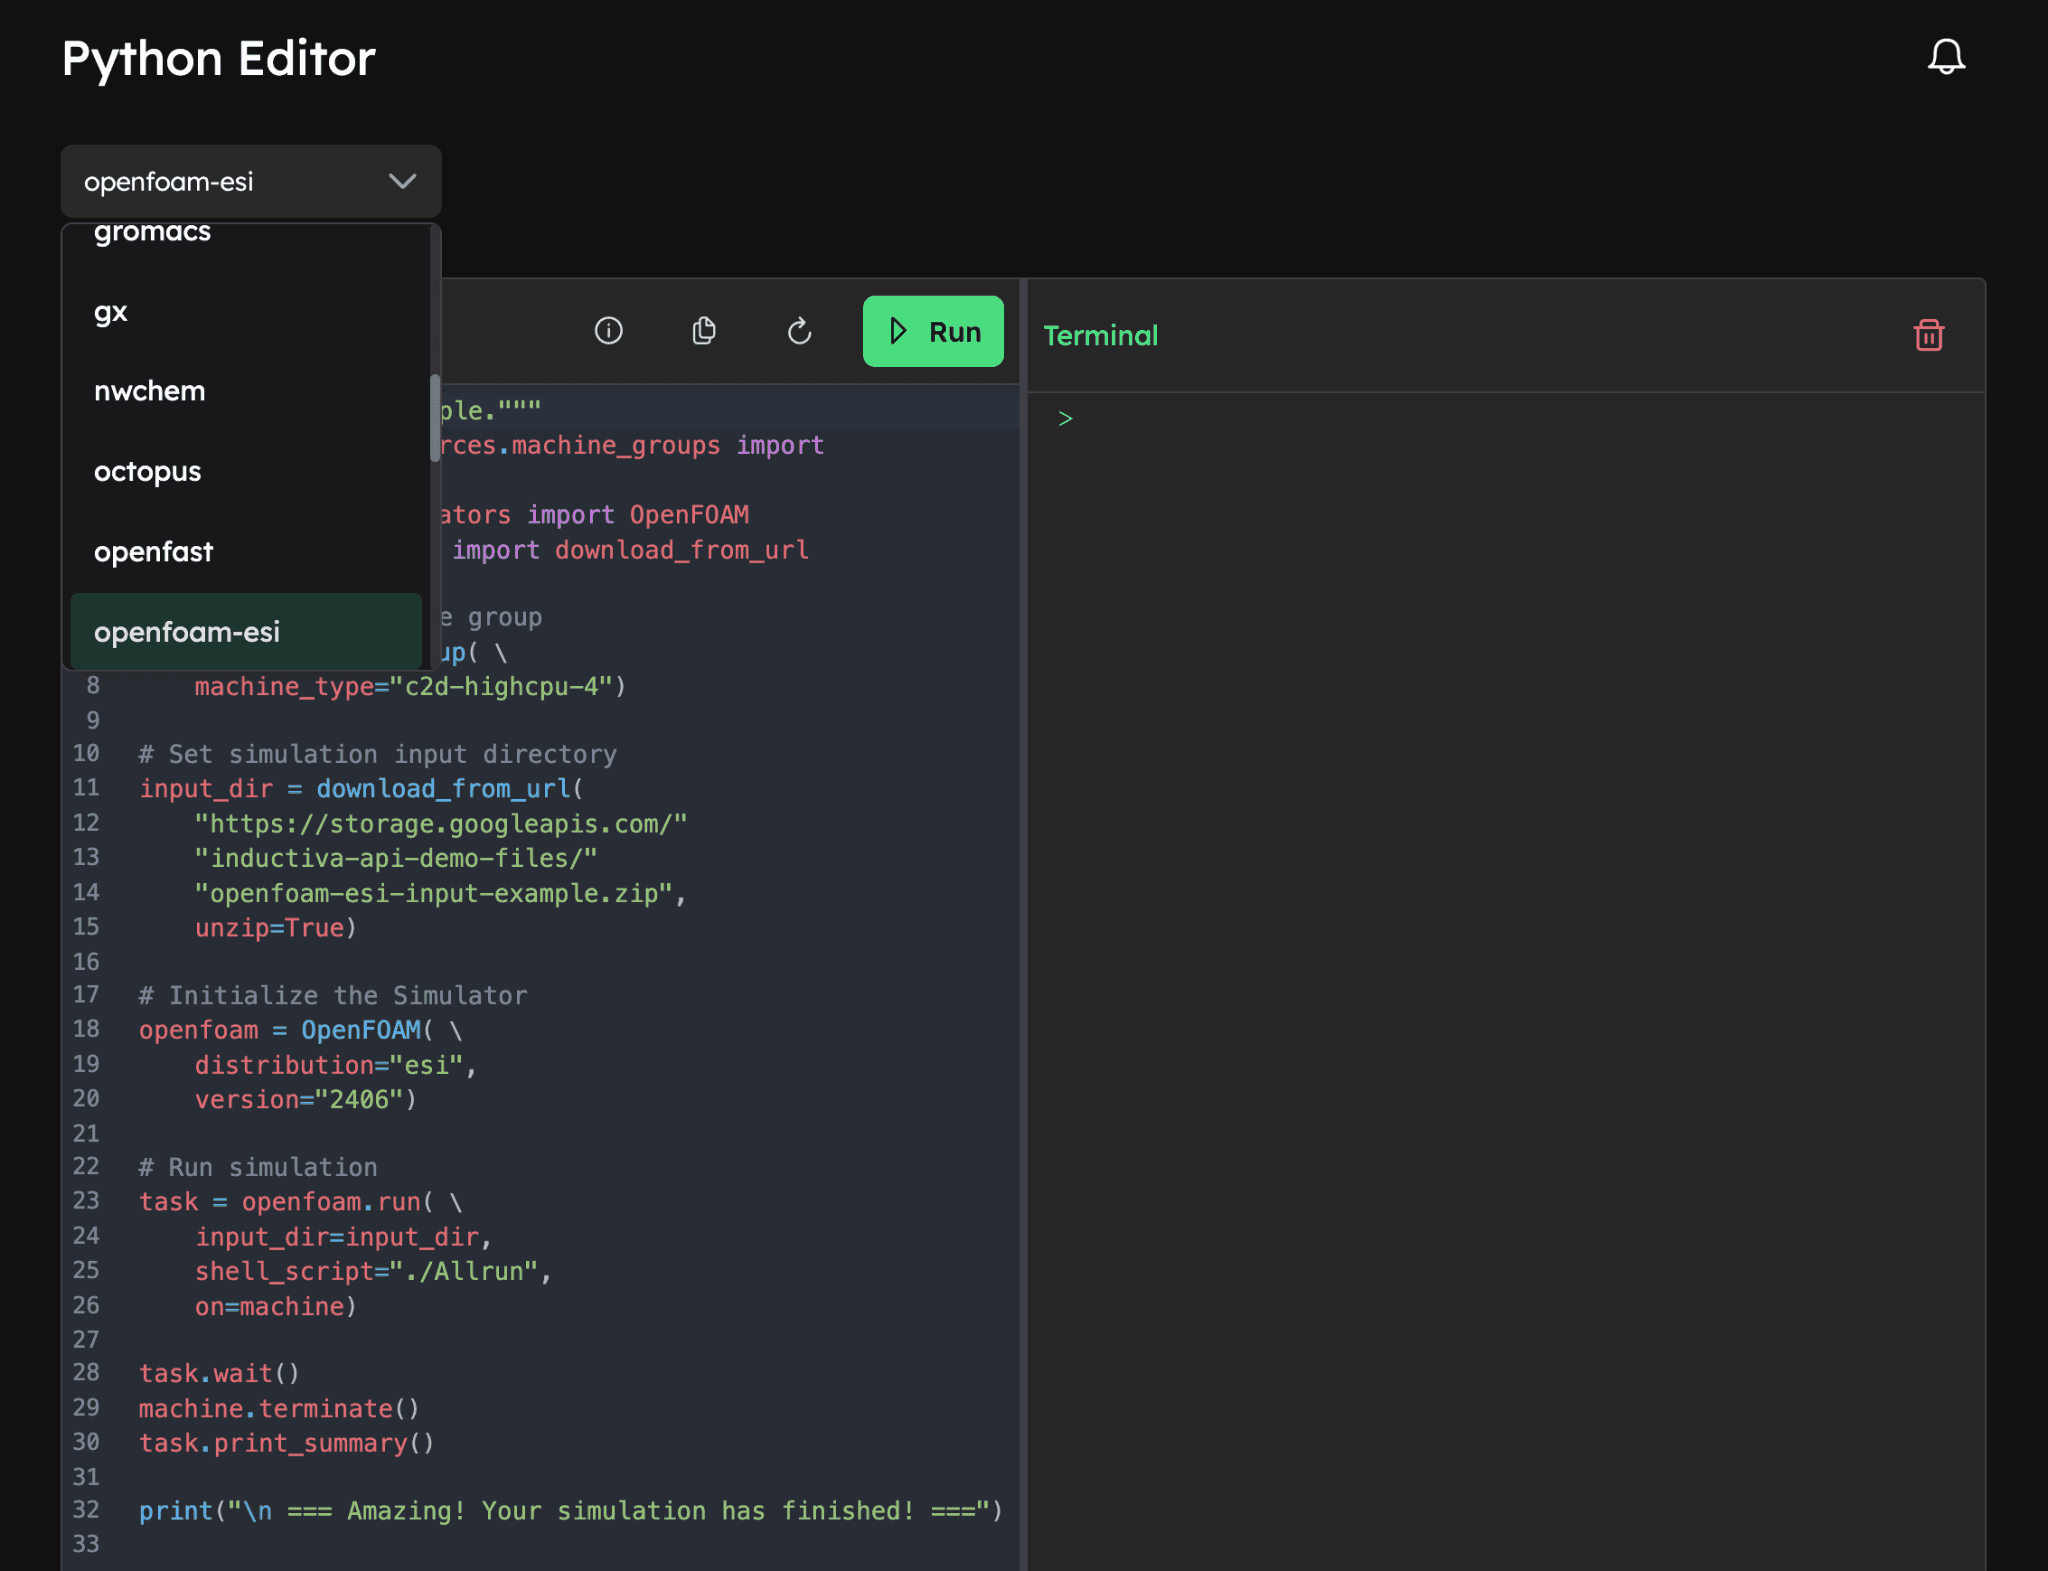Reset the code via the reload icon
The width and height of the screenshot is (2048, 1571).
click(x=798, y=331)
